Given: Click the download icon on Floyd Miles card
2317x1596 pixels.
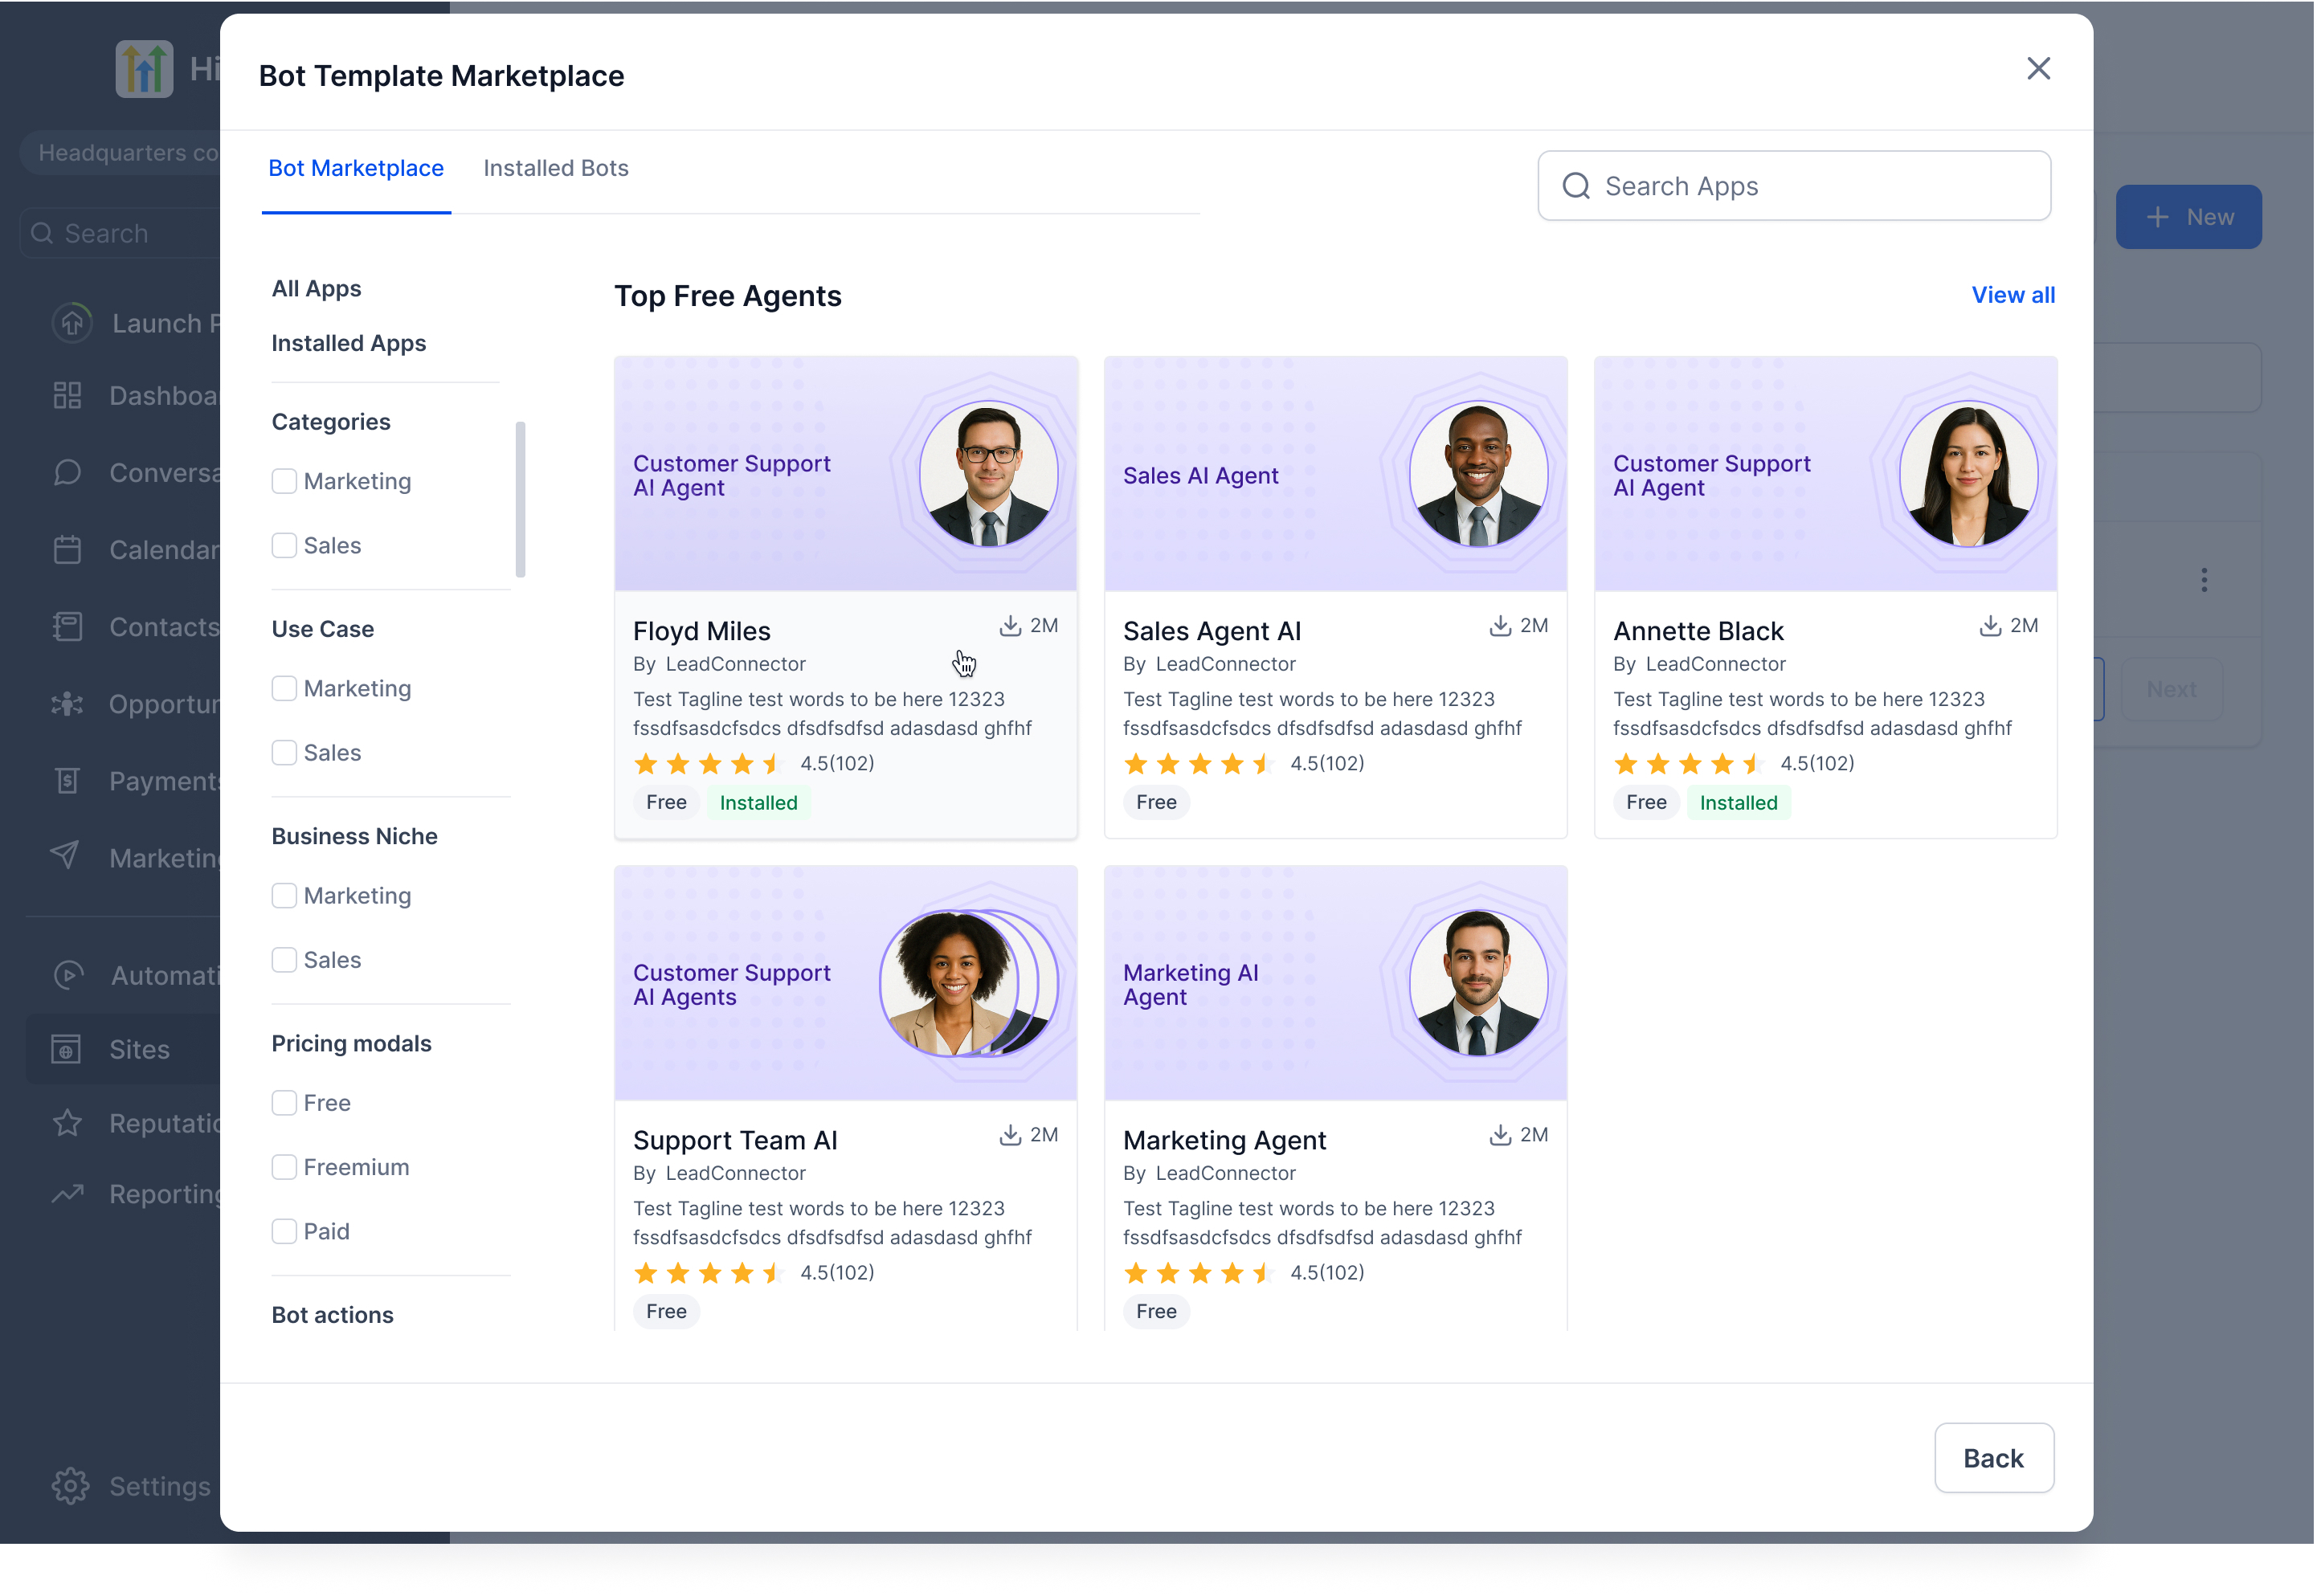Looking at the screenshot, I should (x=1010, y=626).
